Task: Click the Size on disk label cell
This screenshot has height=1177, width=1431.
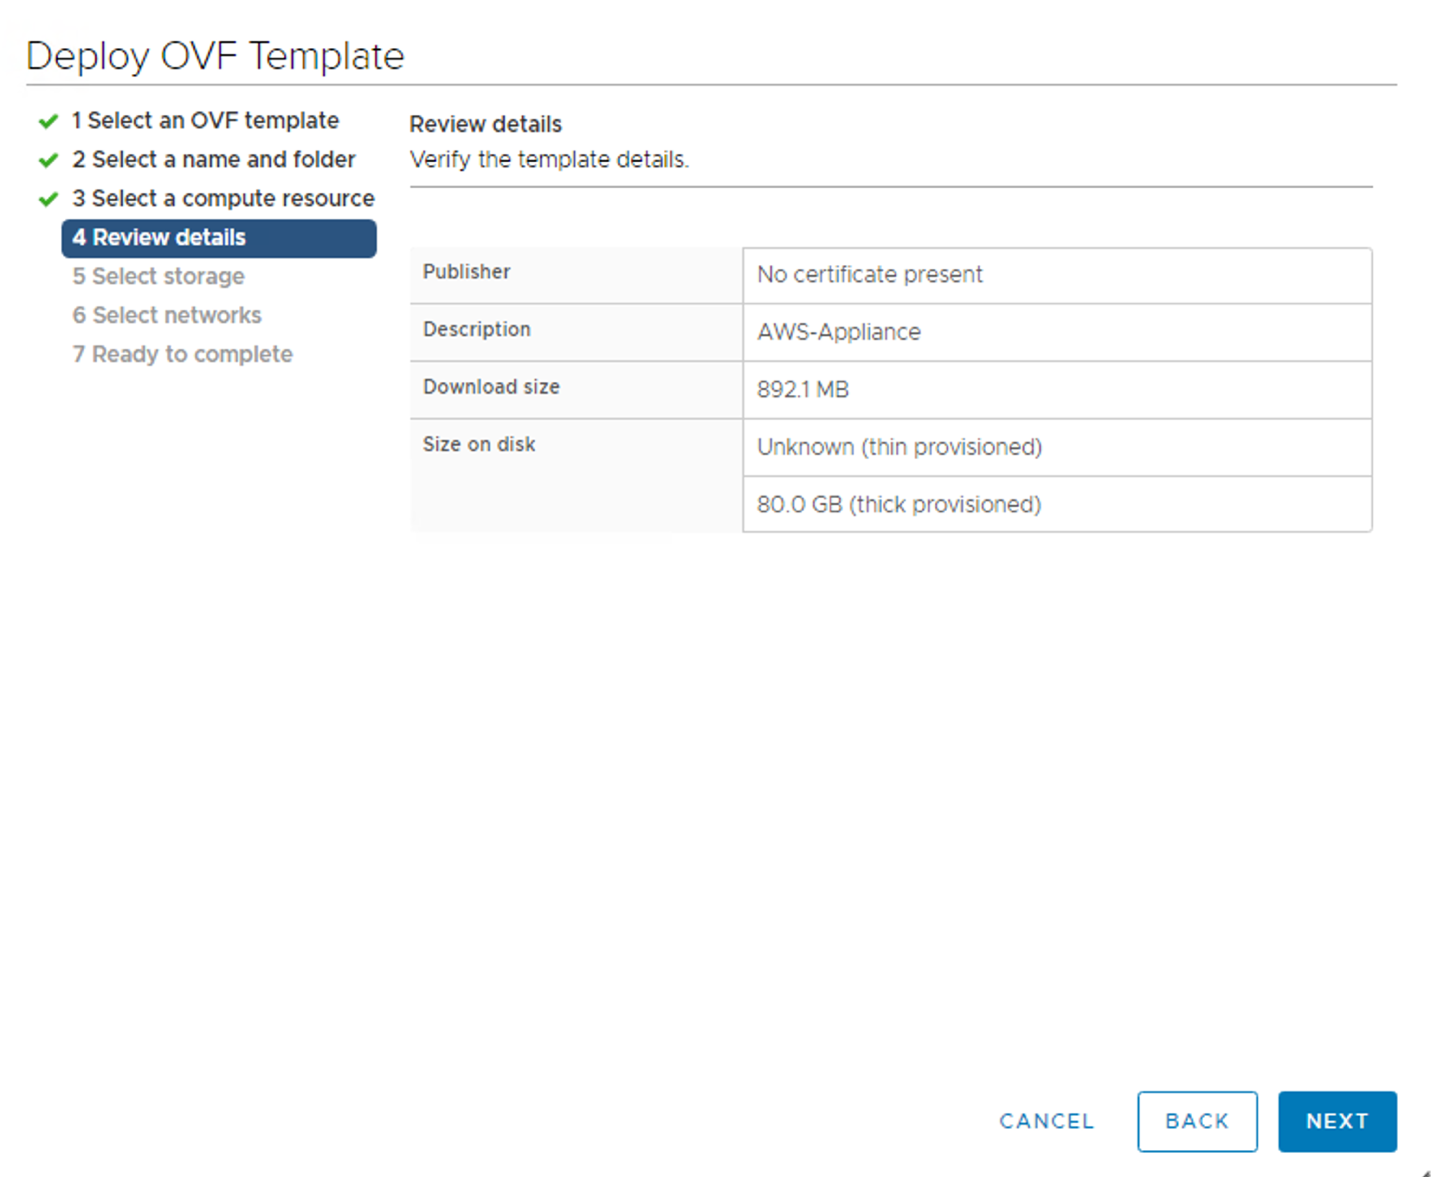Action: point(479,444)
